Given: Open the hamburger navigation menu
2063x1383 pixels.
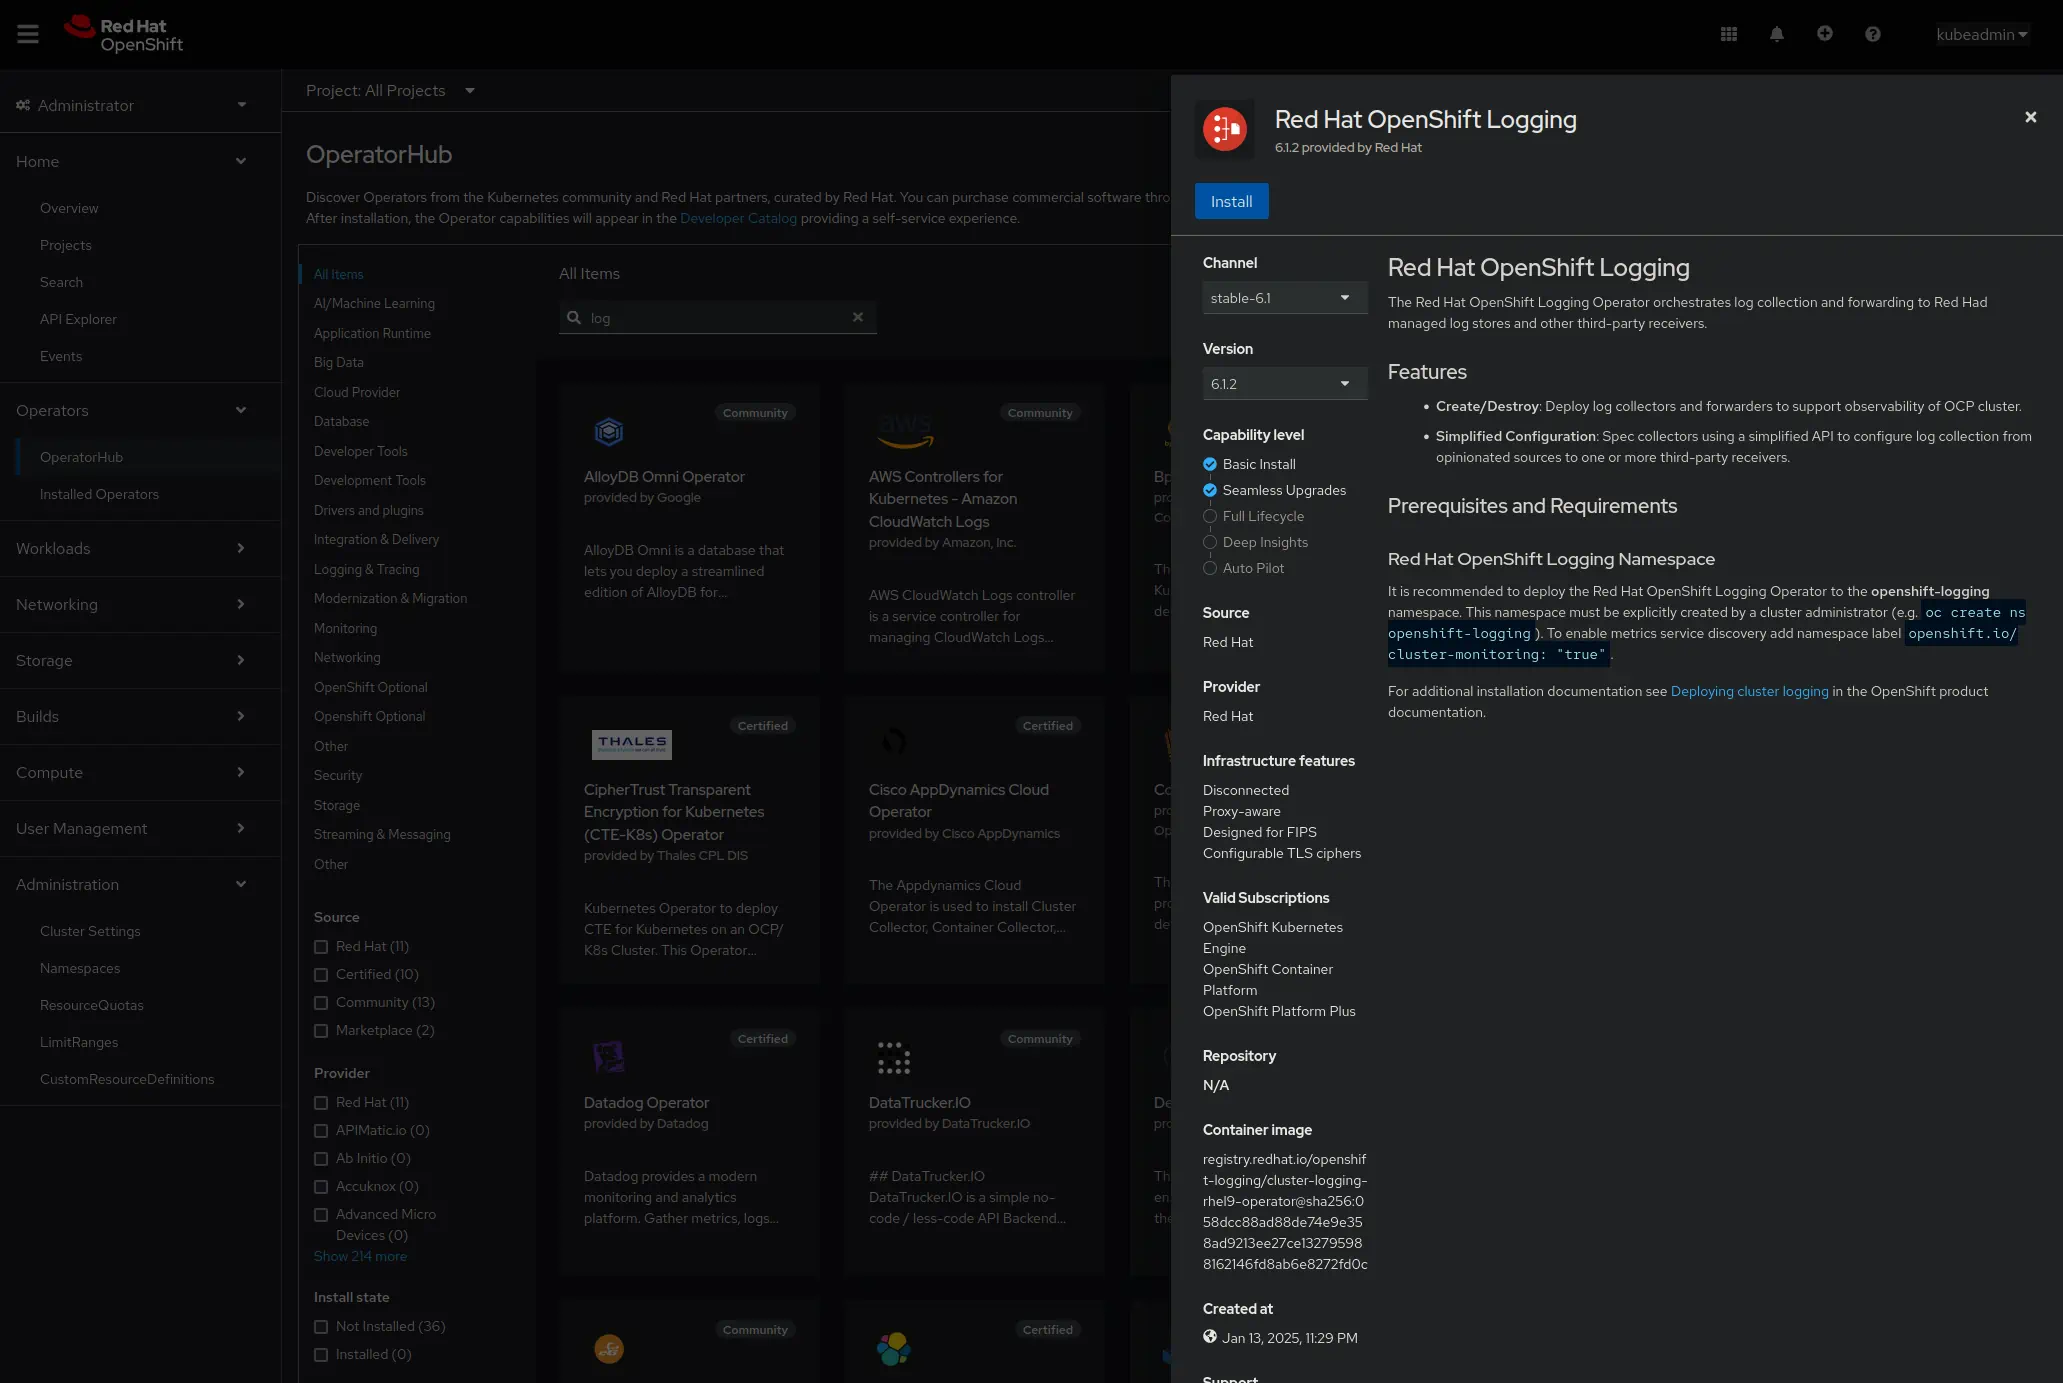Looking at the screenshot, I should [28, 34].
